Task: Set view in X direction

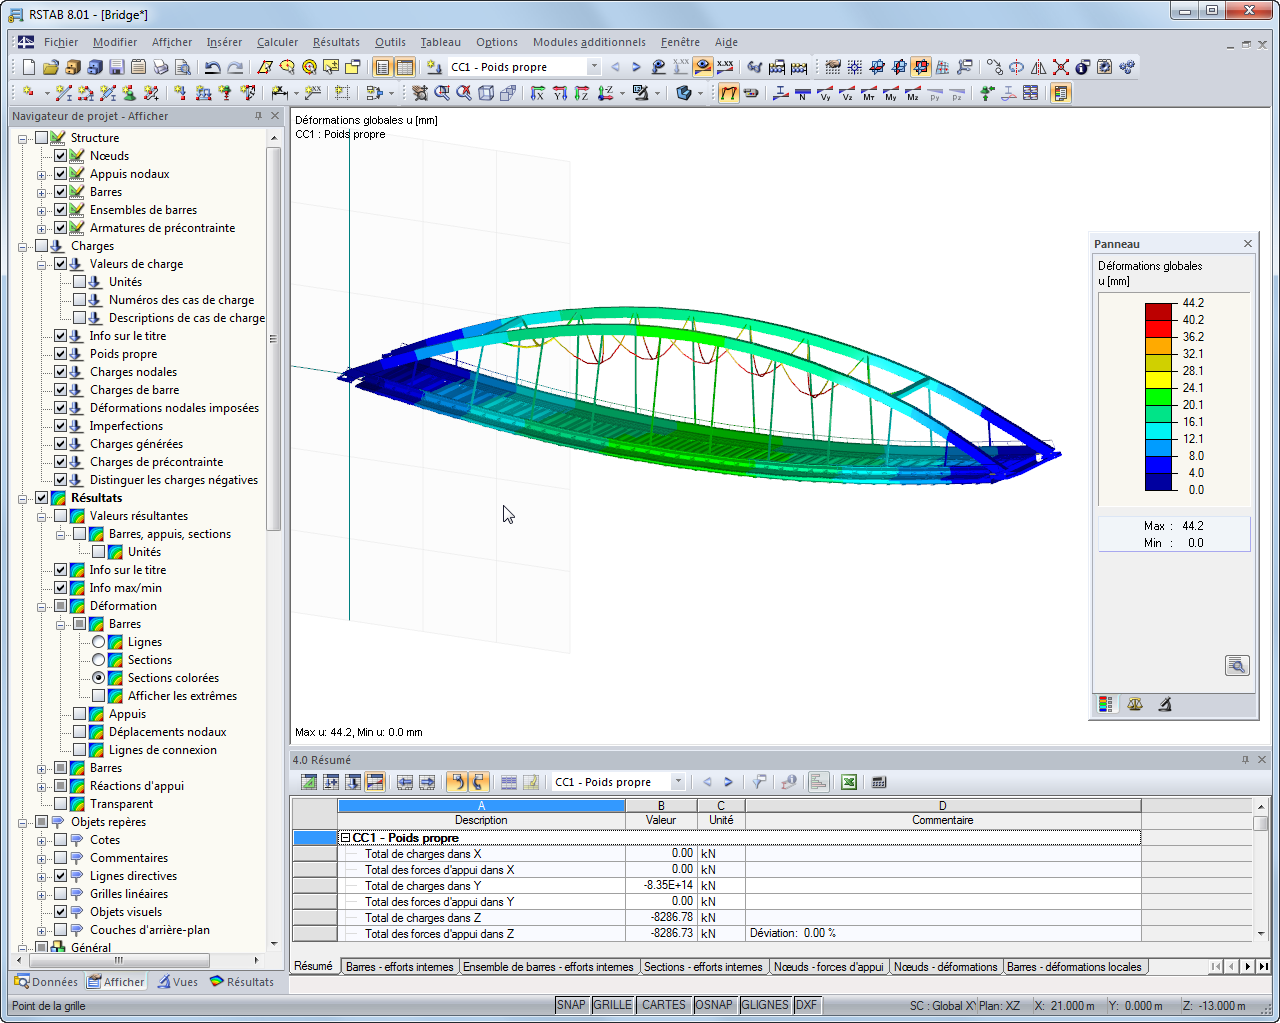Action: [x=538, y=93]
